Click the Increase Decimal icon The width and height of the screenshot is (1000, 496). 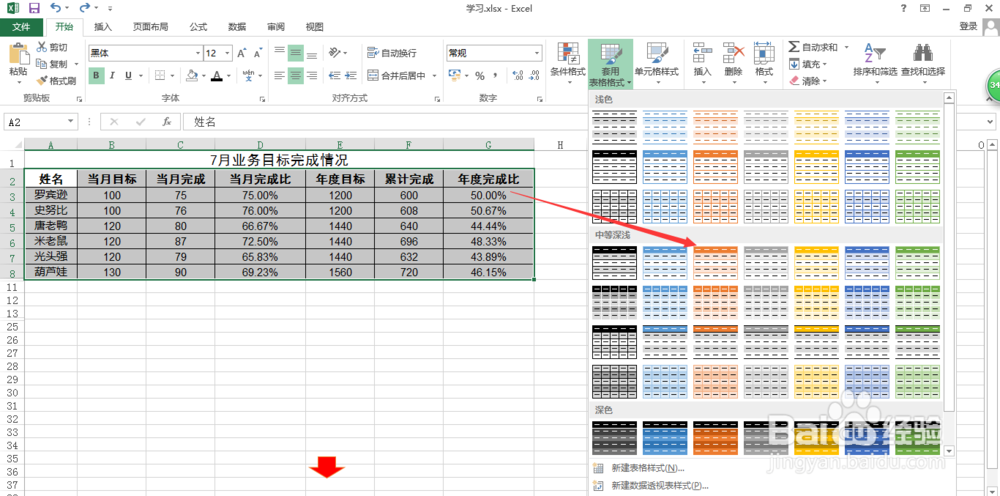[518, 76]
